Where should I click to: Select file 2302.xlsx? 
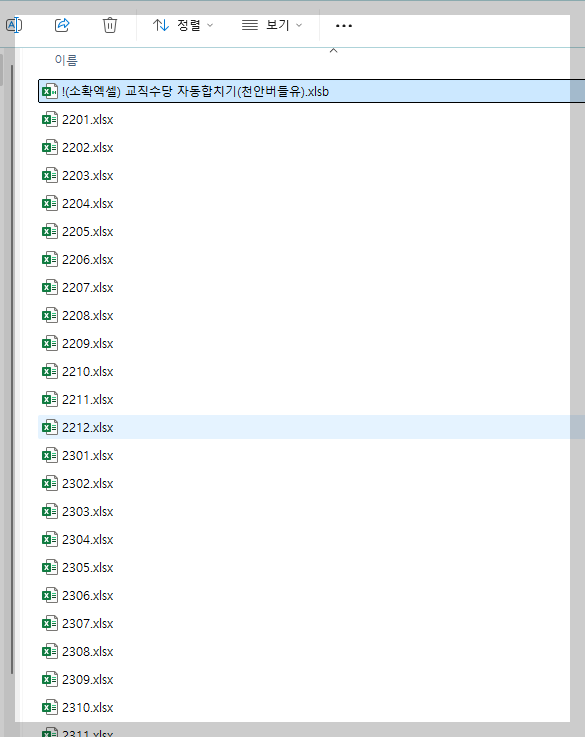click(87, 484)
